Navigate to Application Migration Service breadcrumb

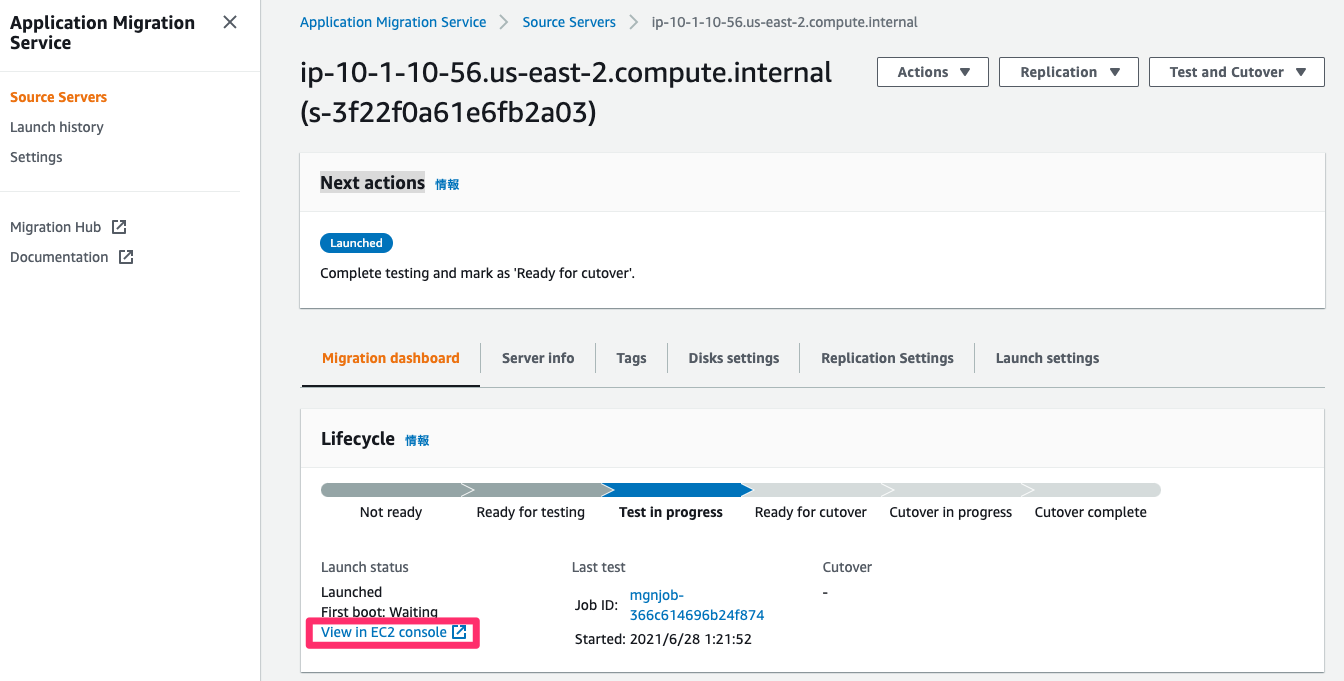coord(393,22)
